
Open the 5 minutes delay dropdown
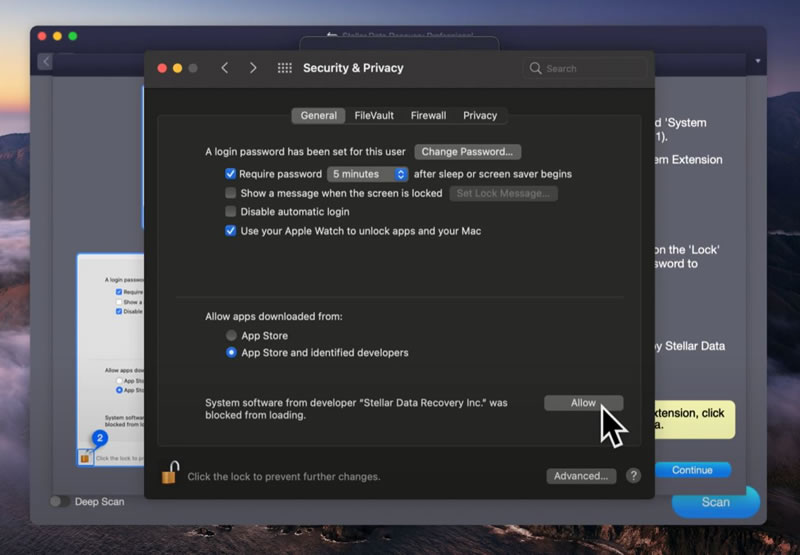coord(367,174)
